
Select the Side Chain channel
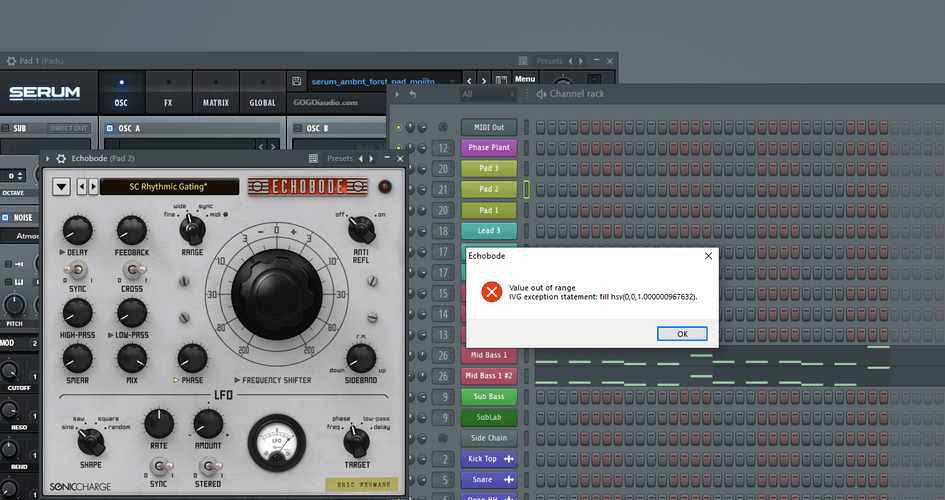coord(489,439)
